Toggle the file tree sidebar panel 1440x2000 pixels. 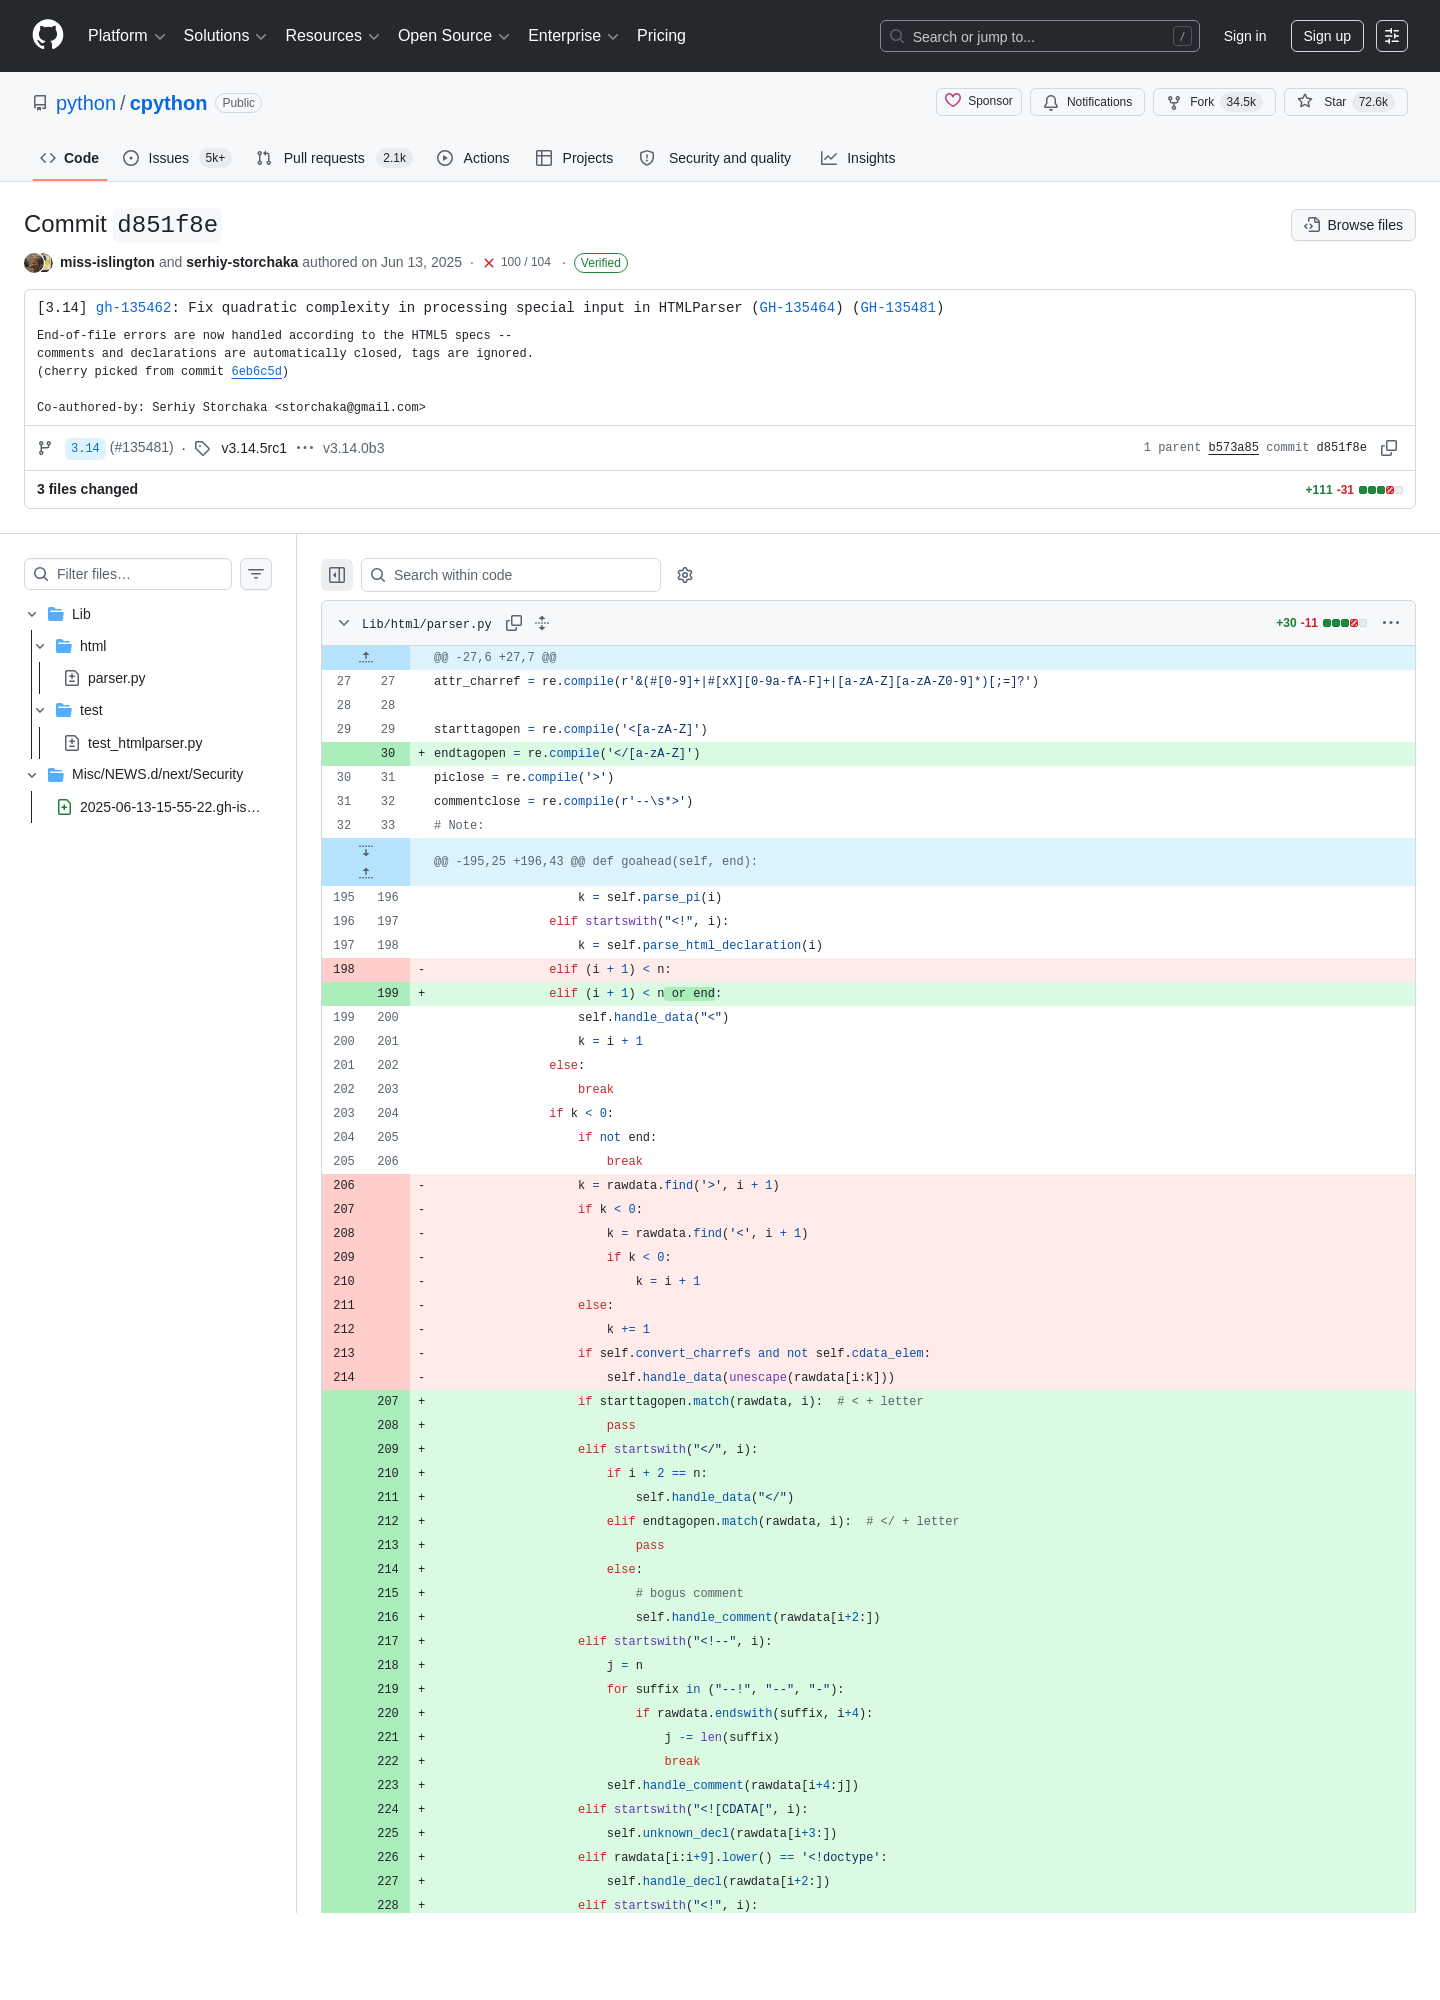pyautogui.click(x=337, y=575)
